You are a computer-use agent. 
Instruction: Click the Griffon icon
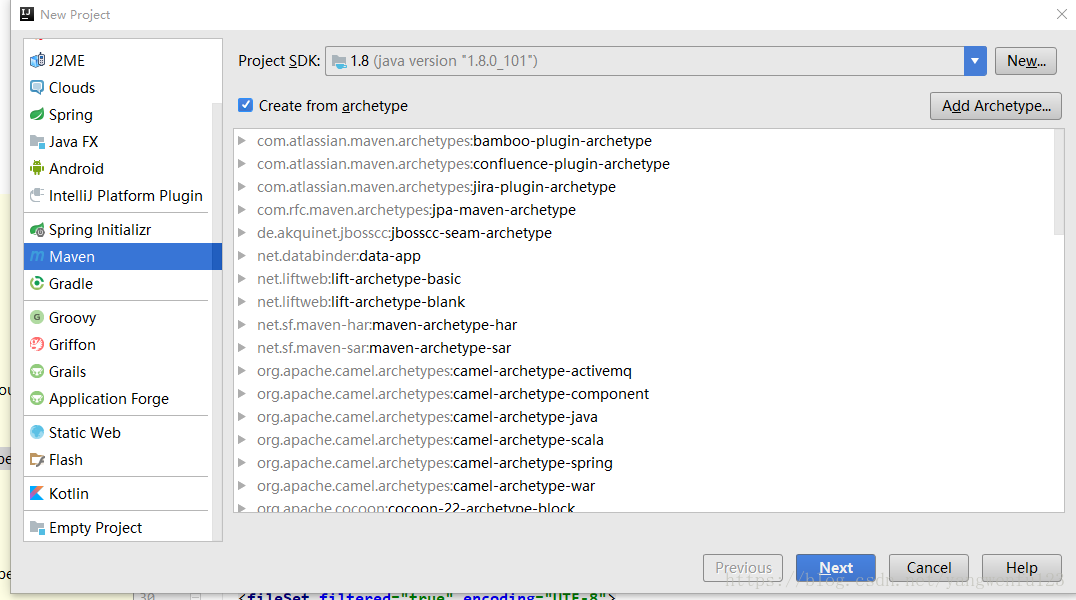[37, 344]
